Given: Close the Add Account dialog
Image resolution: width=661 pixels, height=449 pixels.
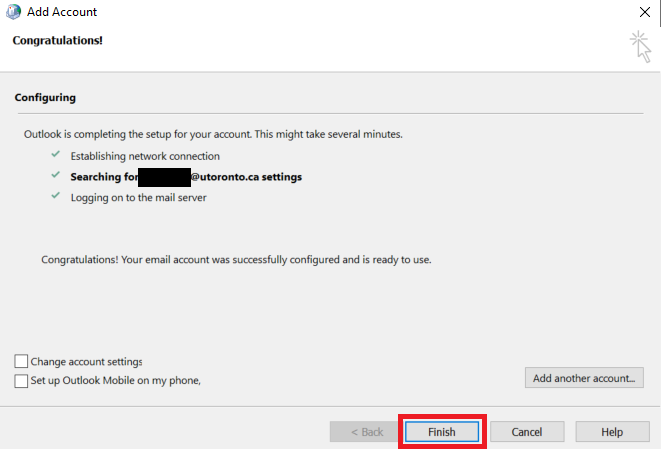Looking at the screenshot, I should 645,12.
